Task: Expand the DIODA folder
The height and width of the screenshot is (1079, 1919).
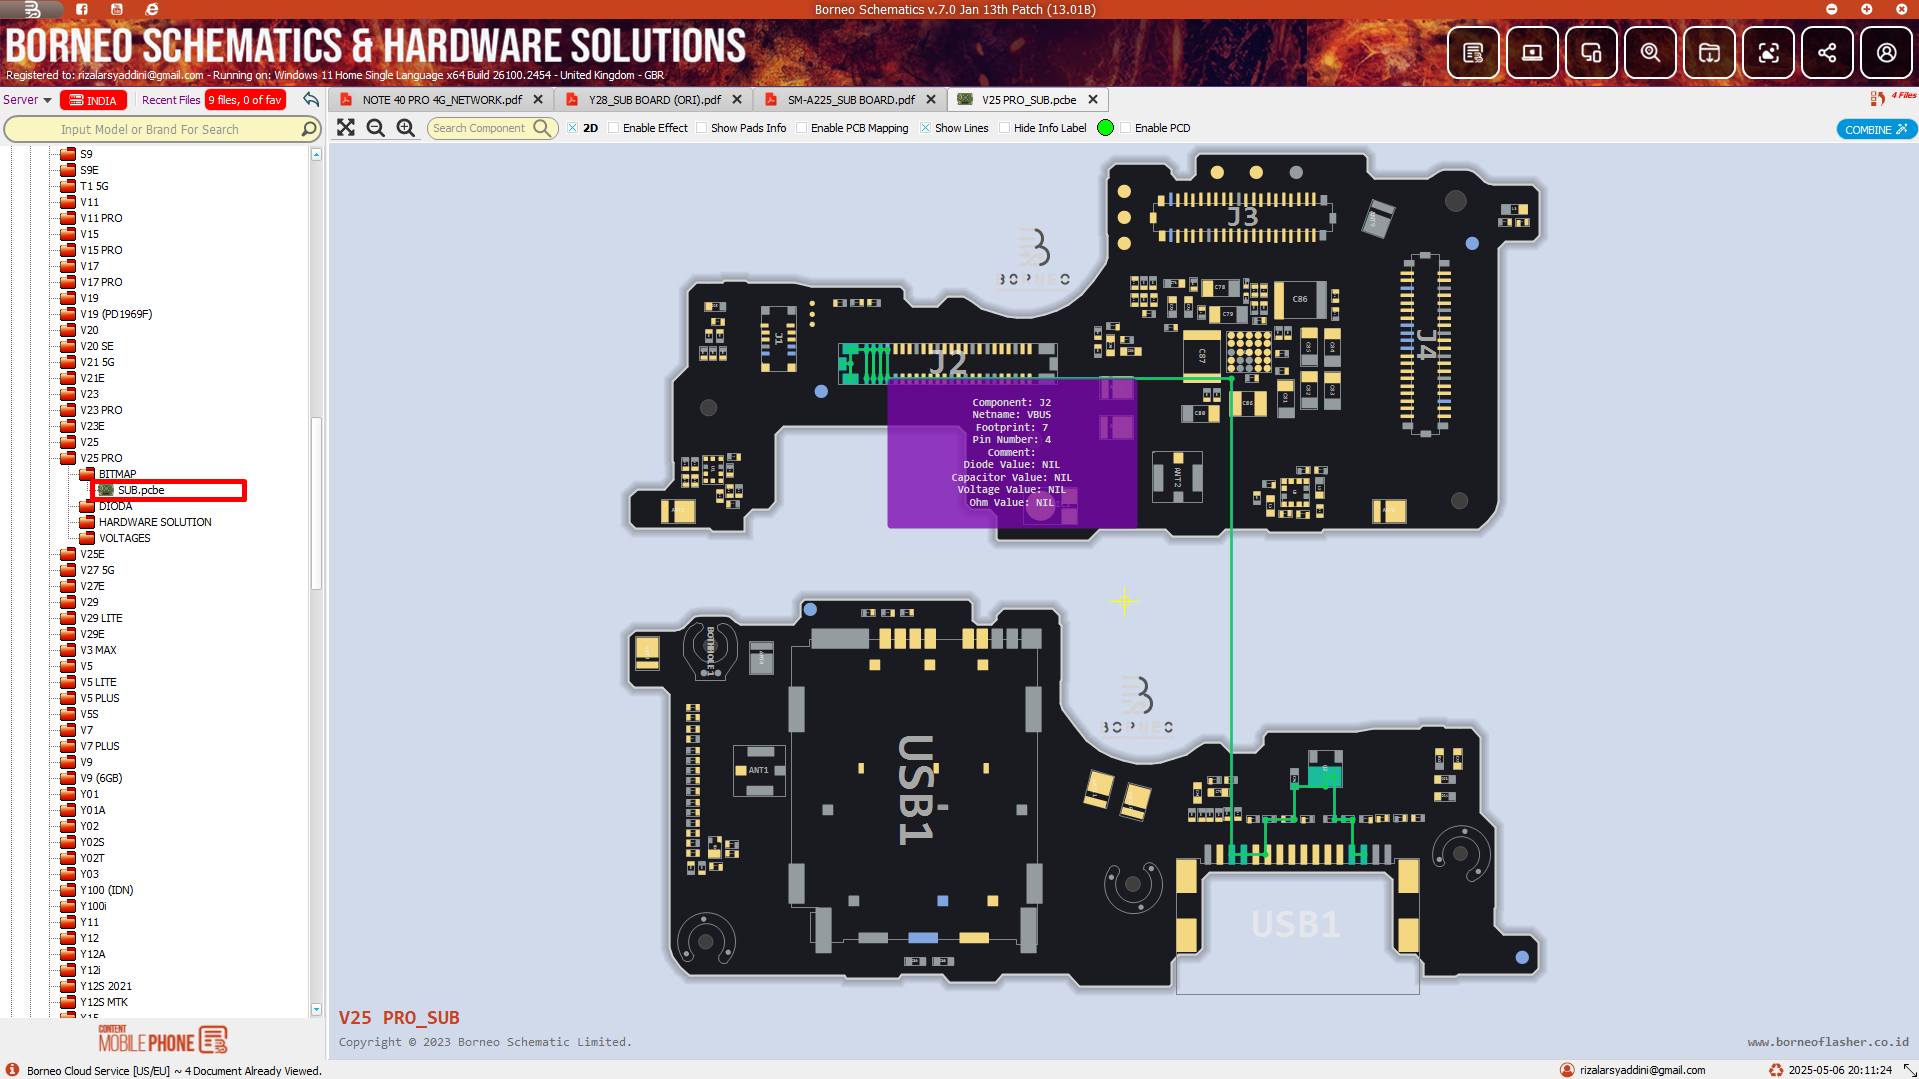Action: 87,506
